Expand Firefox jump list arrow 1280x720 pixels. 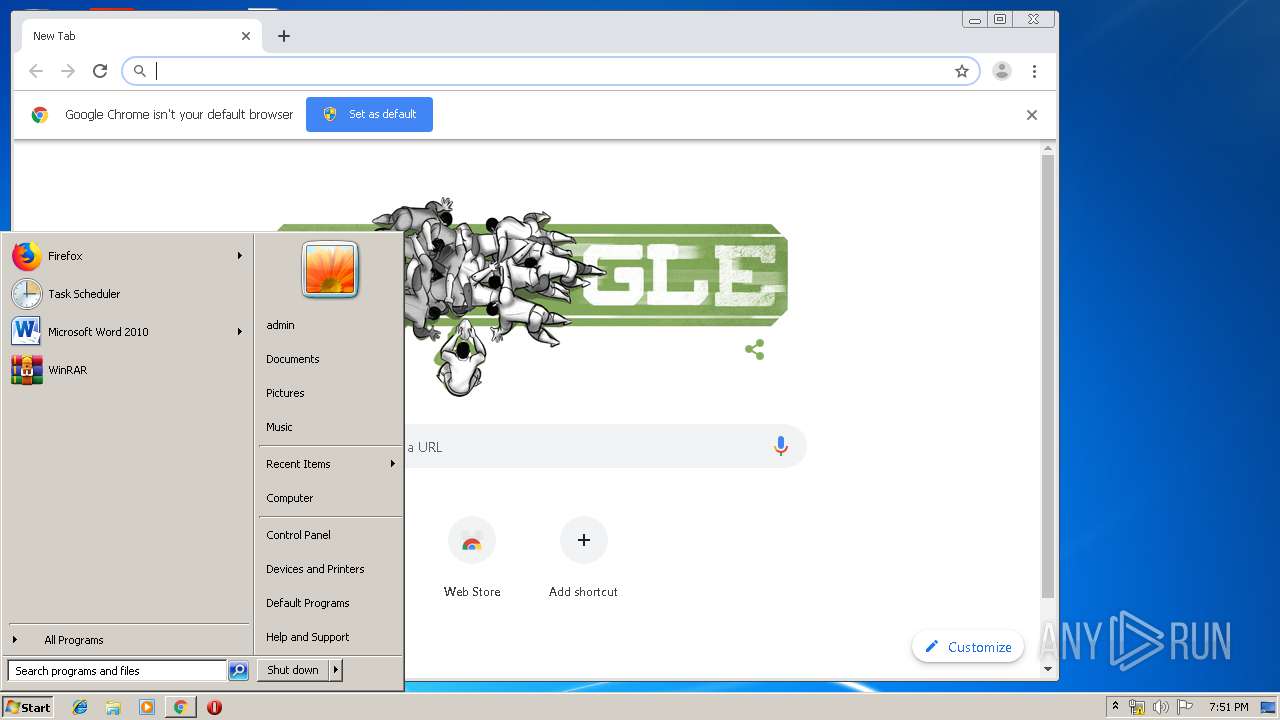pos(240,256)
